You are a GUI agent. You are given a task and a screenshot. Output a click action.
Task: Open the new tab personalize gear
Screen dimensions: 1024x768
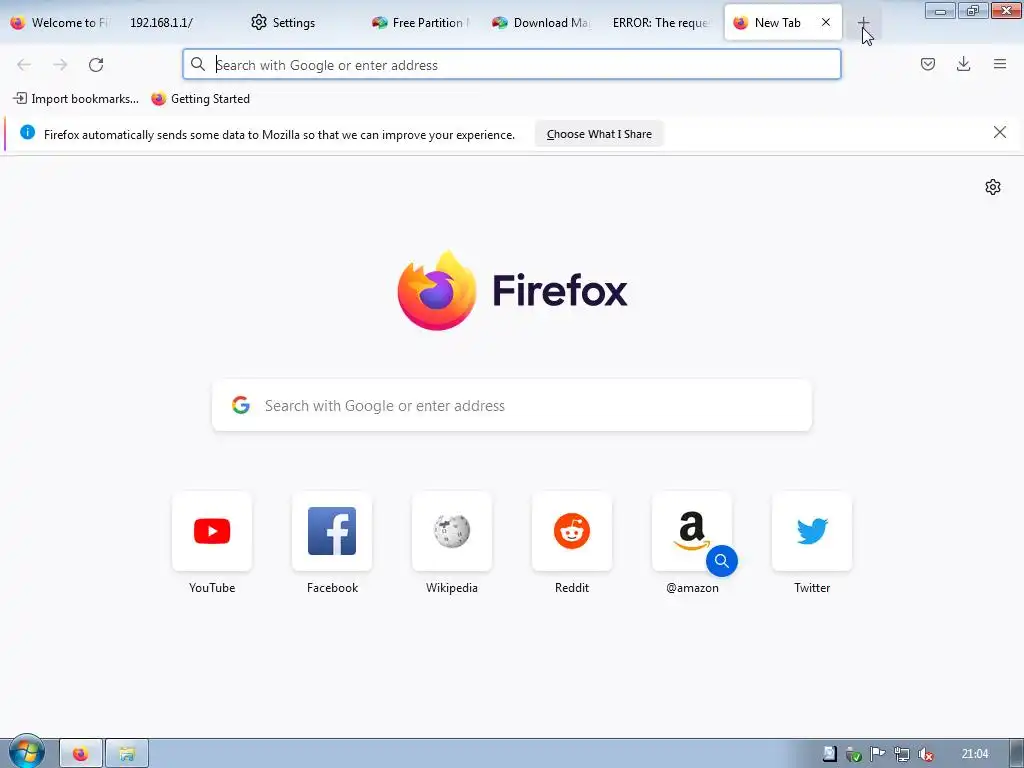[993, 187]
